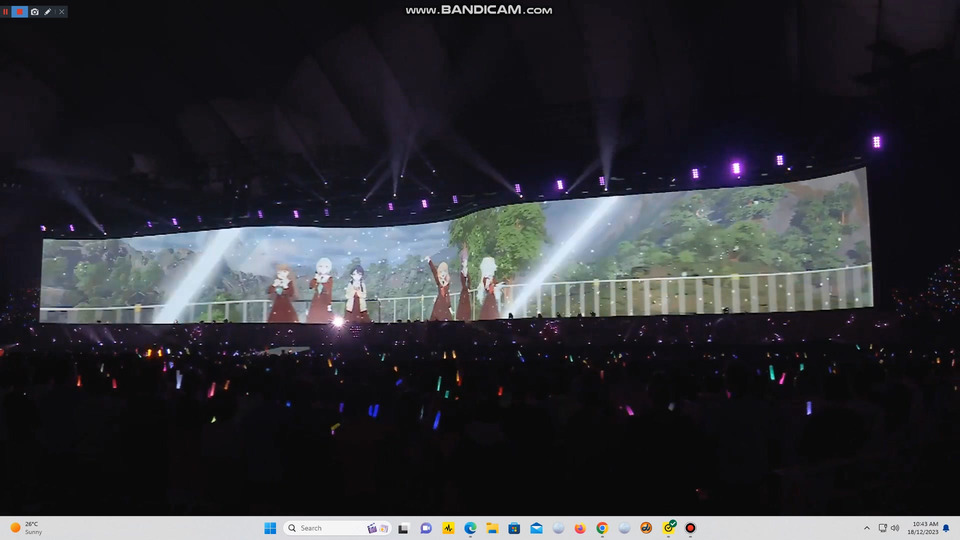This screenshot has height=540, width=960.
Task: Stop the Bandicam recording with red square
Action: point(20,12)
